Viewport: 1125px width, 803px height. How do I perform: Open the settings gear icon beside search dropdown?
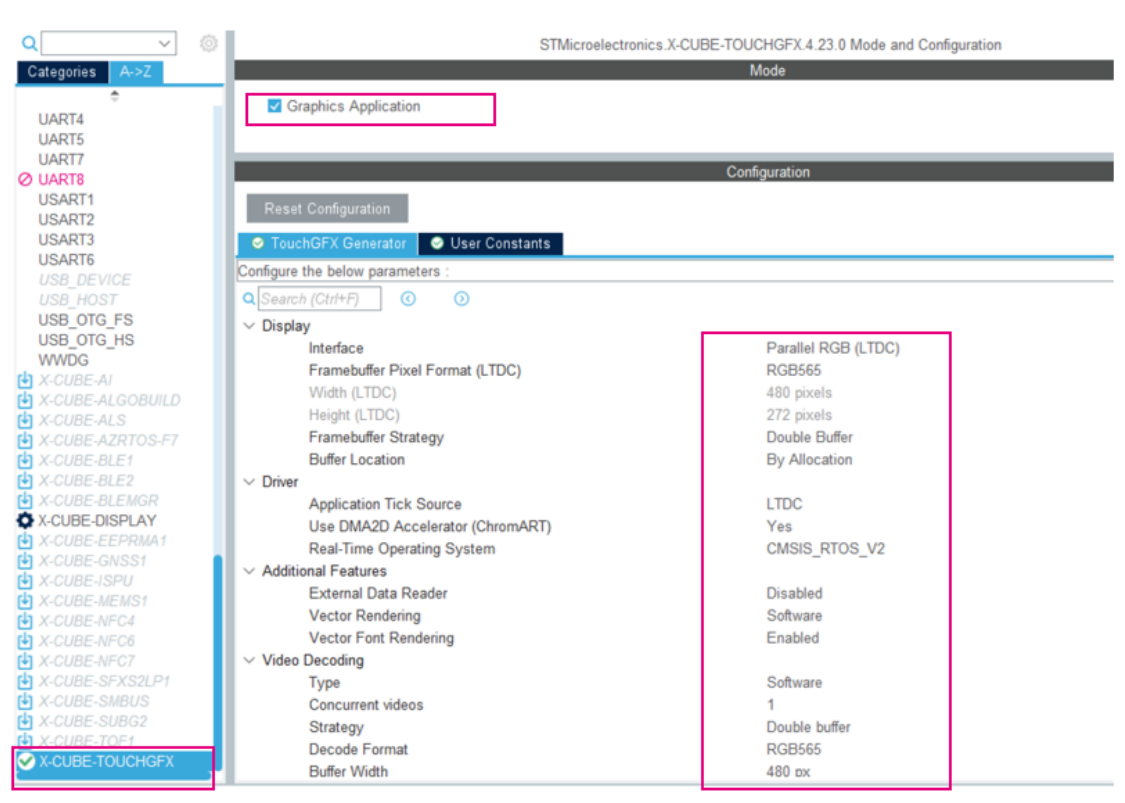click(208, 44)
